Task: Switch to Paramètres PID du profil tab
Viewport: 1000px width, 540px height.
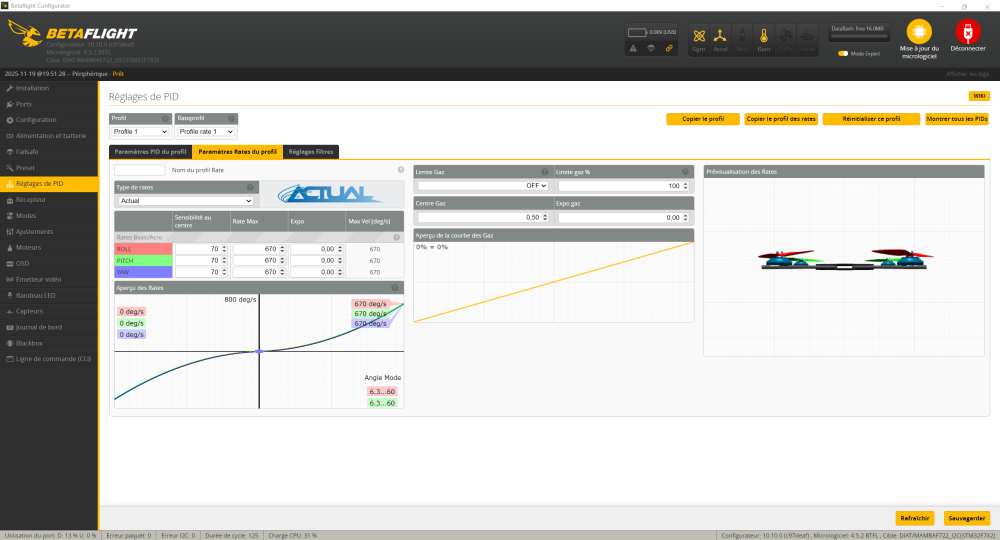Action: pos(150,152)
